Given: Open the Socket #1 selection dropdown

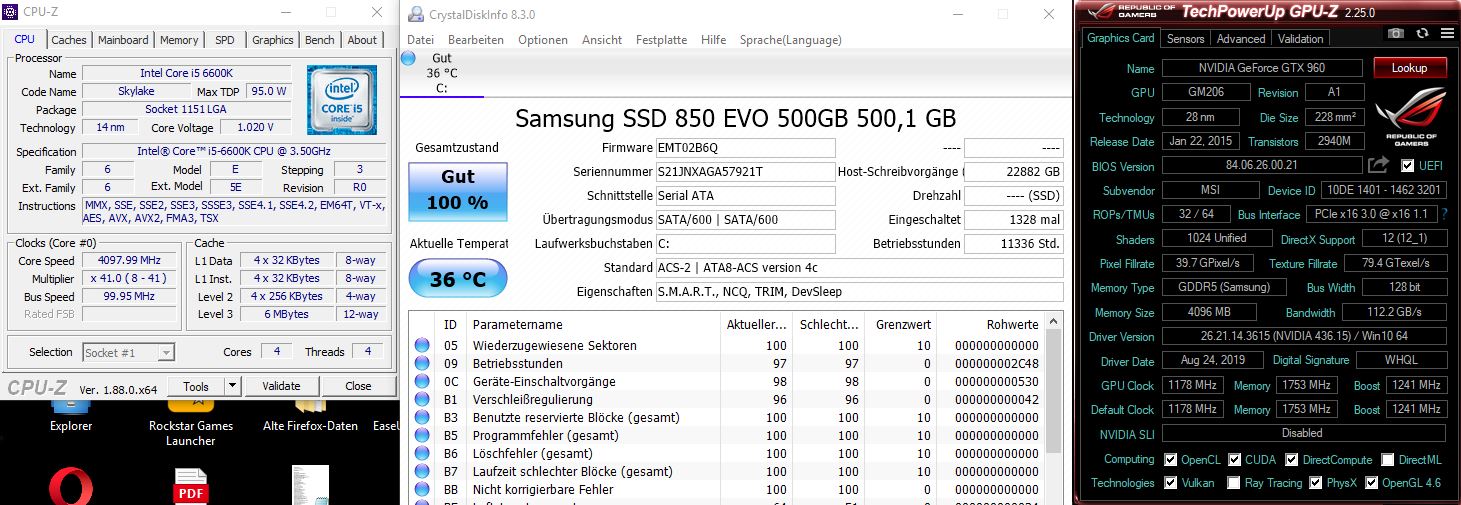Looking at the screenshot, I should [x=127, y=352].
